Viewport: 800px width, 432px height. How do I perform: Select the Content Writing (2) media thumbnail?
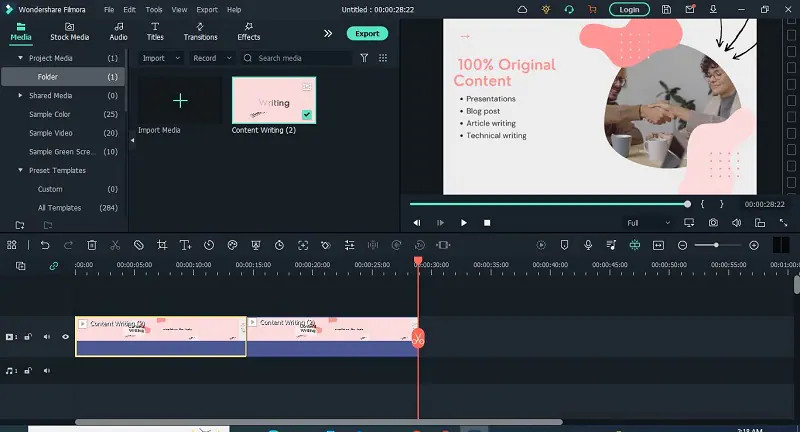click(x=274, y=100)
